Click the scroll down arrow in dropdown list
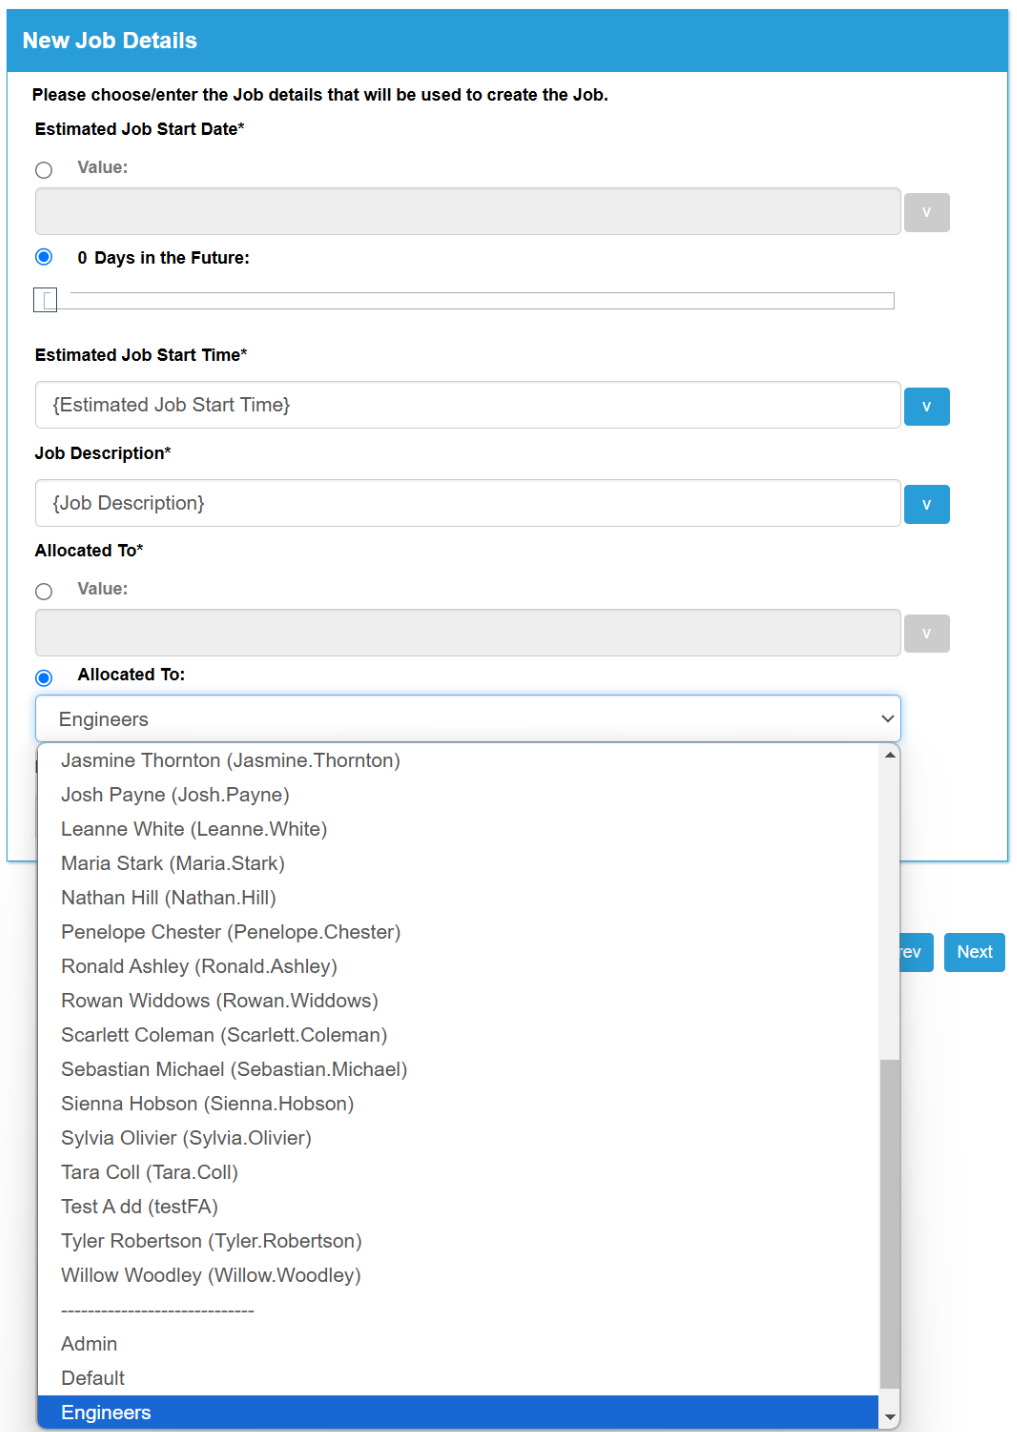 (889, 1417)
